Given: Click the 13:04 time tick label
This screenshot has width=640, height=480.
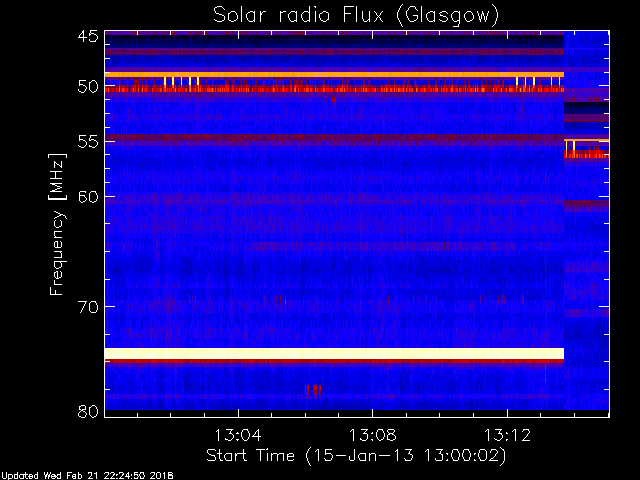Looking at the screenshot, I should 238,435.
